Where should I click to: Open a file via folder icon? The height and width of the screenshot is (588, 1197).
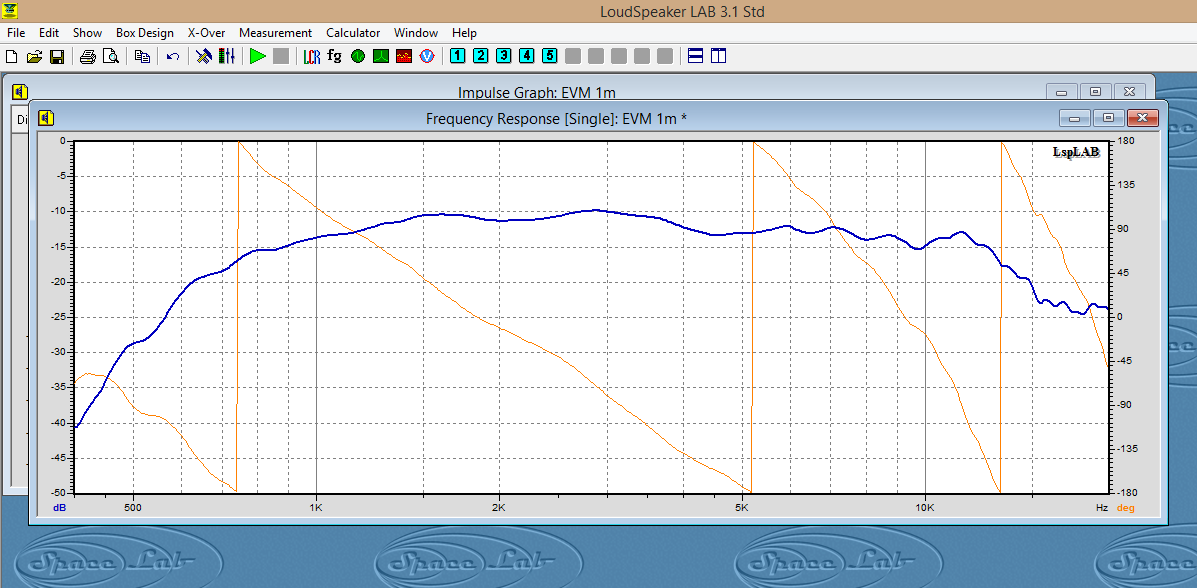point(34,57)
